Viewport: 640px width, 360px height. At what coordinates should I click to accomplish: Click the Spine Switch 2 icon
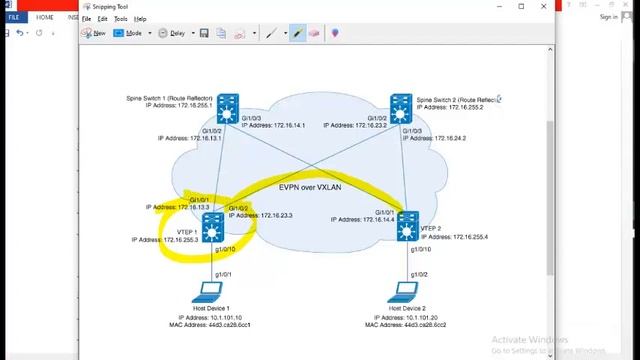[x=401, y=109]
